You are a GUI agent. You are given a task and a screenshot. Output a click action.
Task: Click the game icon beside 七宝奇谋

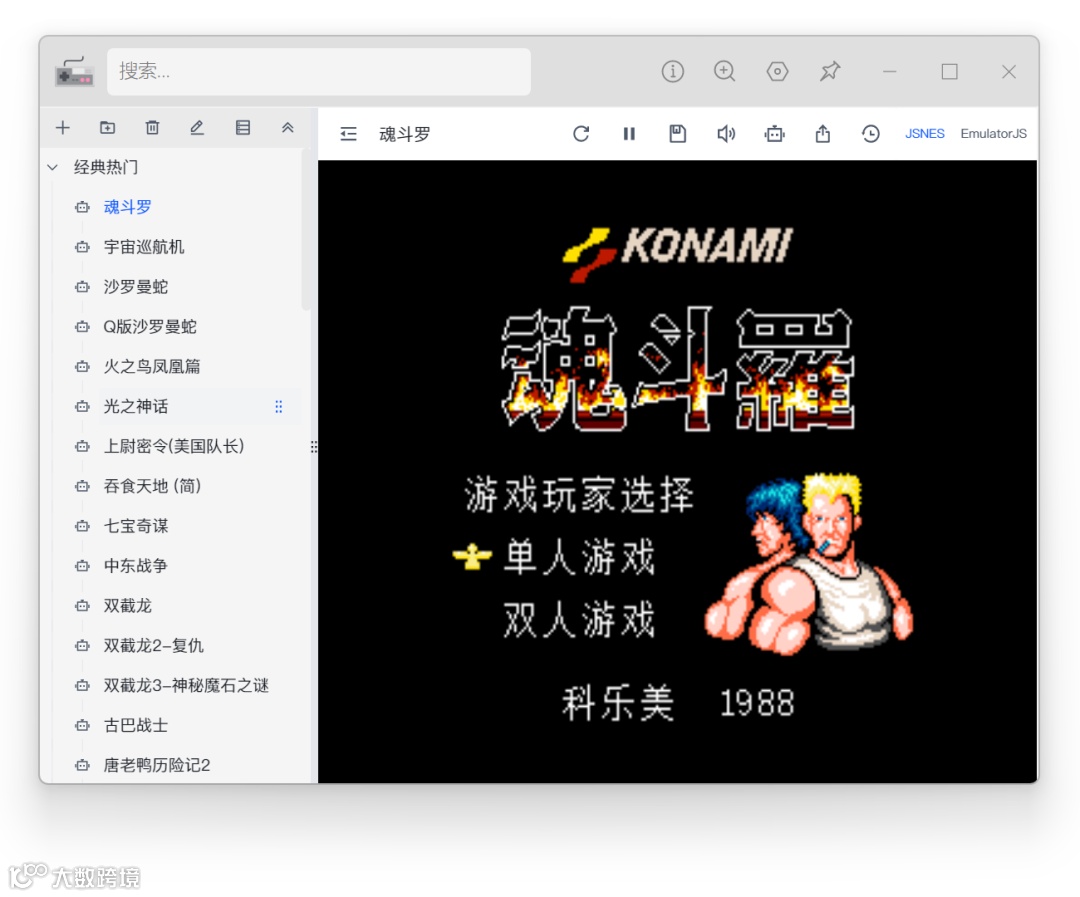[x=83, y=526]
